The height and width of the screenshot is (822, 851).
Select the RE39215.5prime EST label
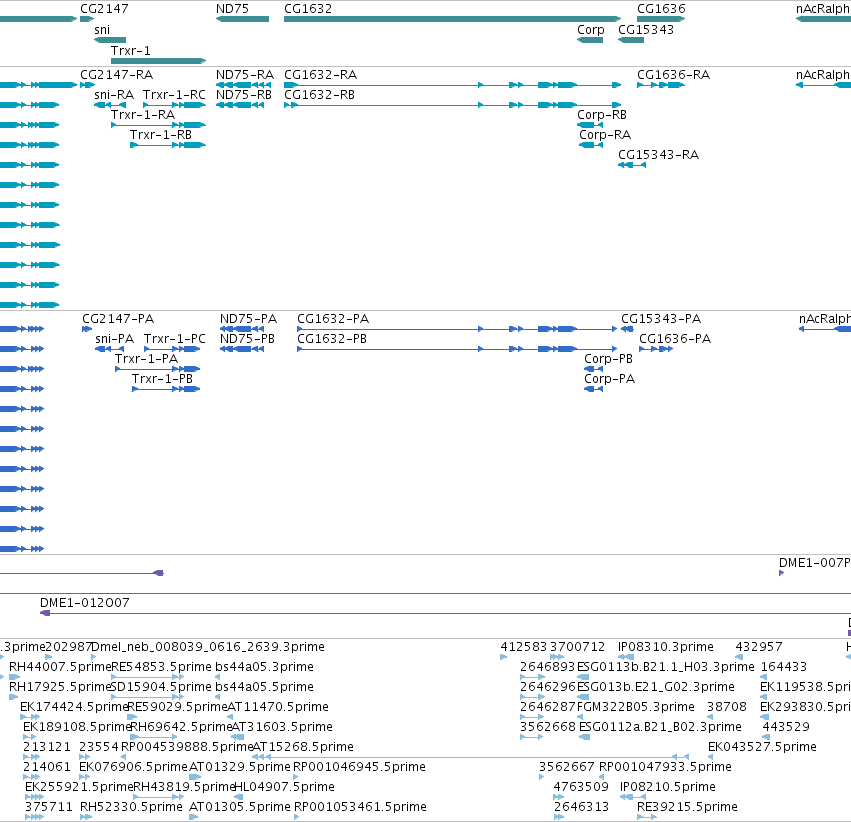pos(687,807)
